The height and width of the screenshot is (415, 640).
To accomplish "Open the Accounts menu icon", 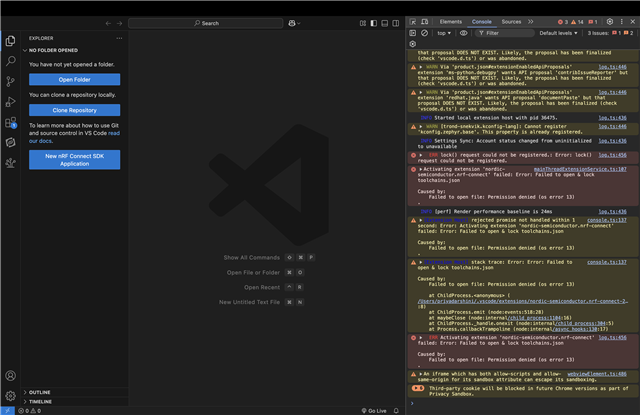I will [x=11, y=375].
